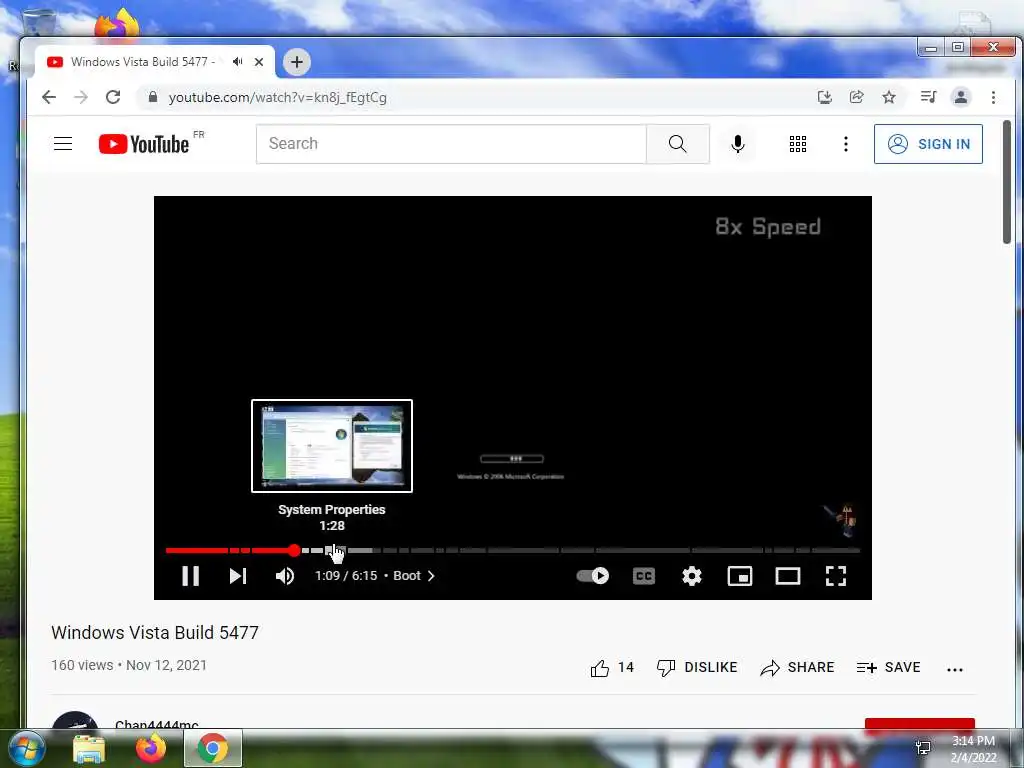This screenshot has width=1024, height=768.
Task: Toggle the autoplay switch in player
Action: click(x=592, y=575)
